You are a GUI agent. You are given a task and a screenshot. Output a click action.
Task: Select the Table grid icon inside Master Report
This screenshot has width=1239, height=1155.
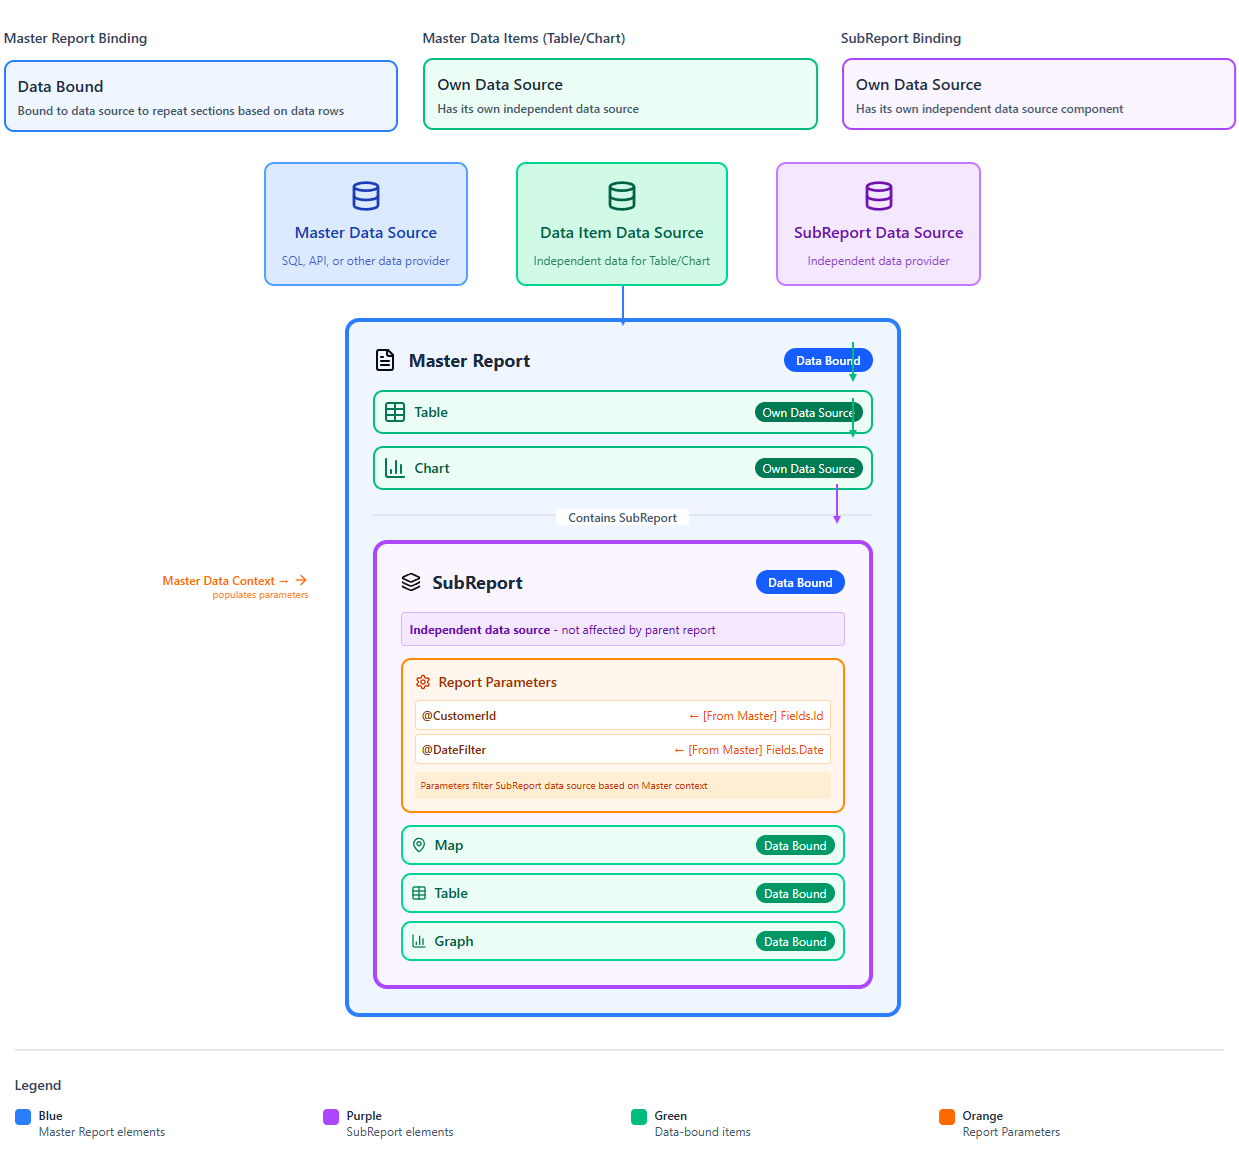pyautogui.click(x=394, y=412)
